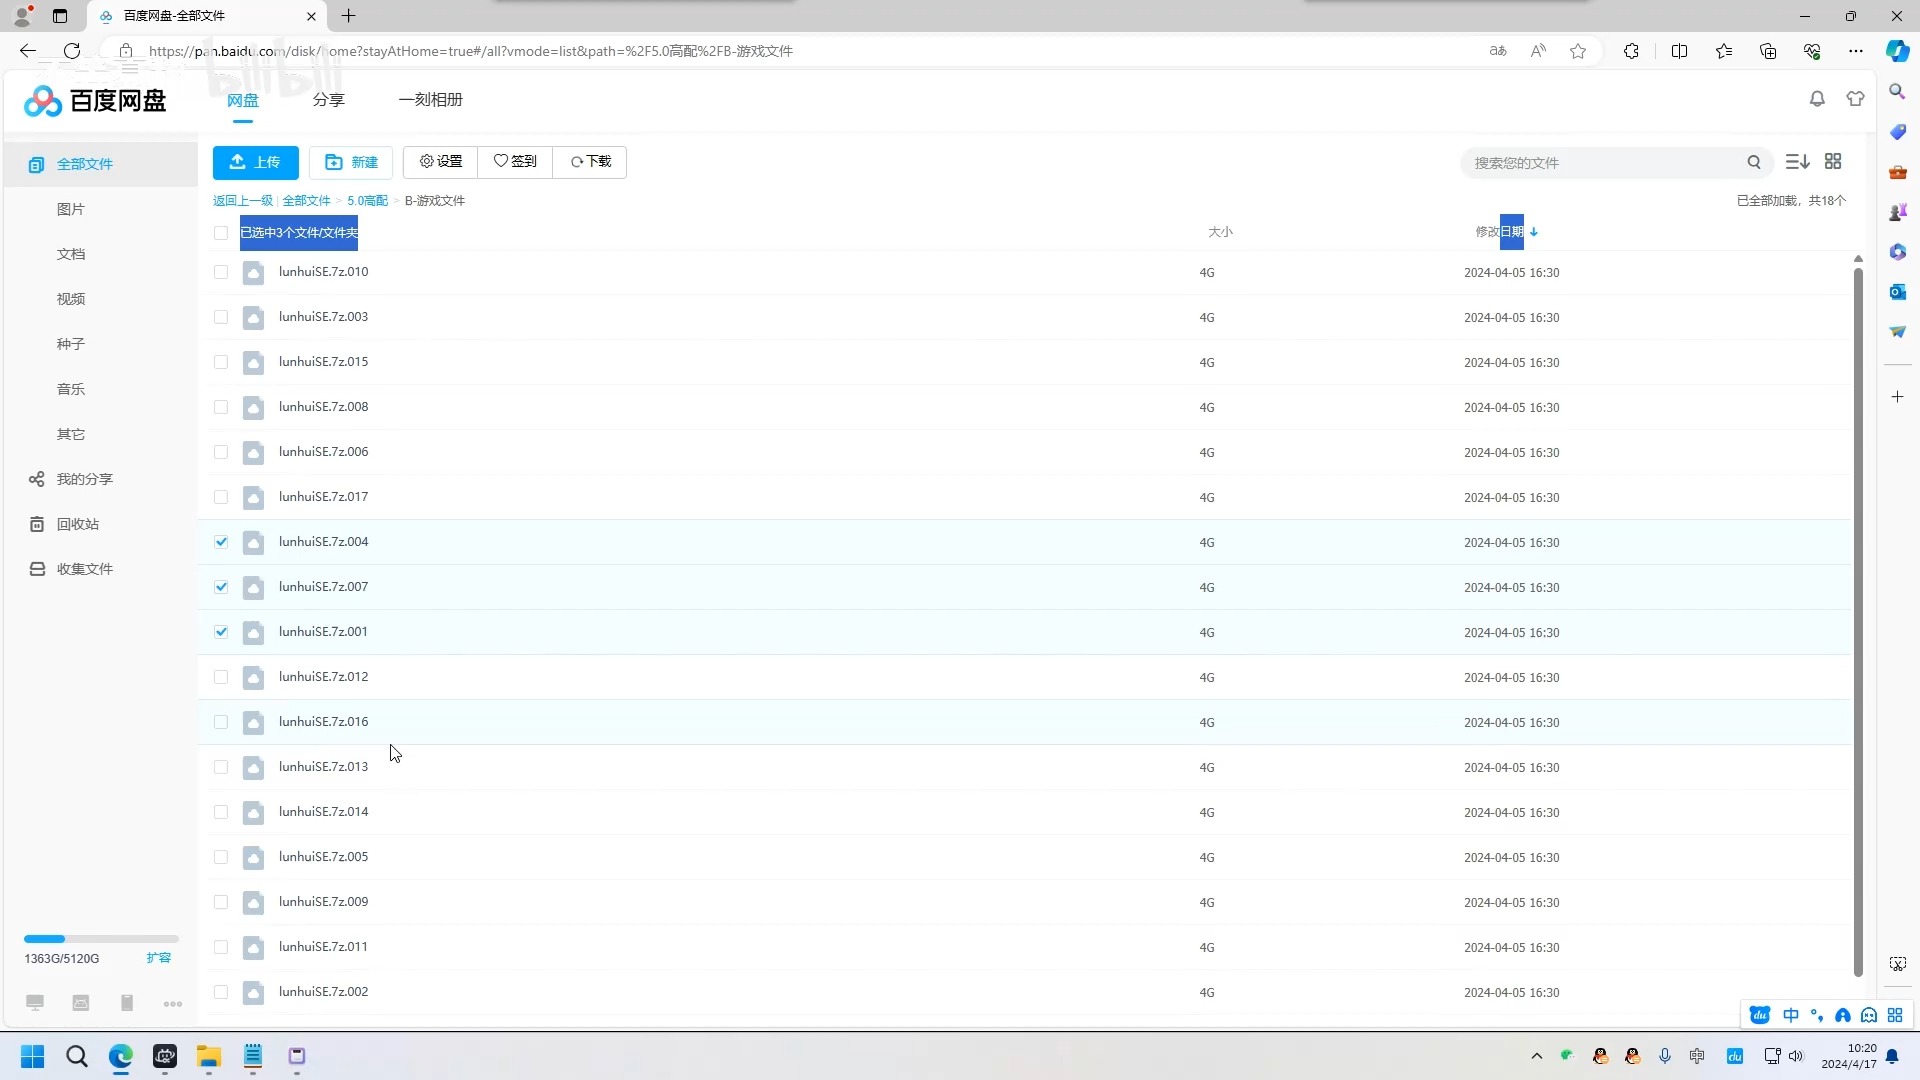This screenshot has height=1080, width=1920.
Task: Click the file list vertical scrollbar
Action: [1858, 620]
